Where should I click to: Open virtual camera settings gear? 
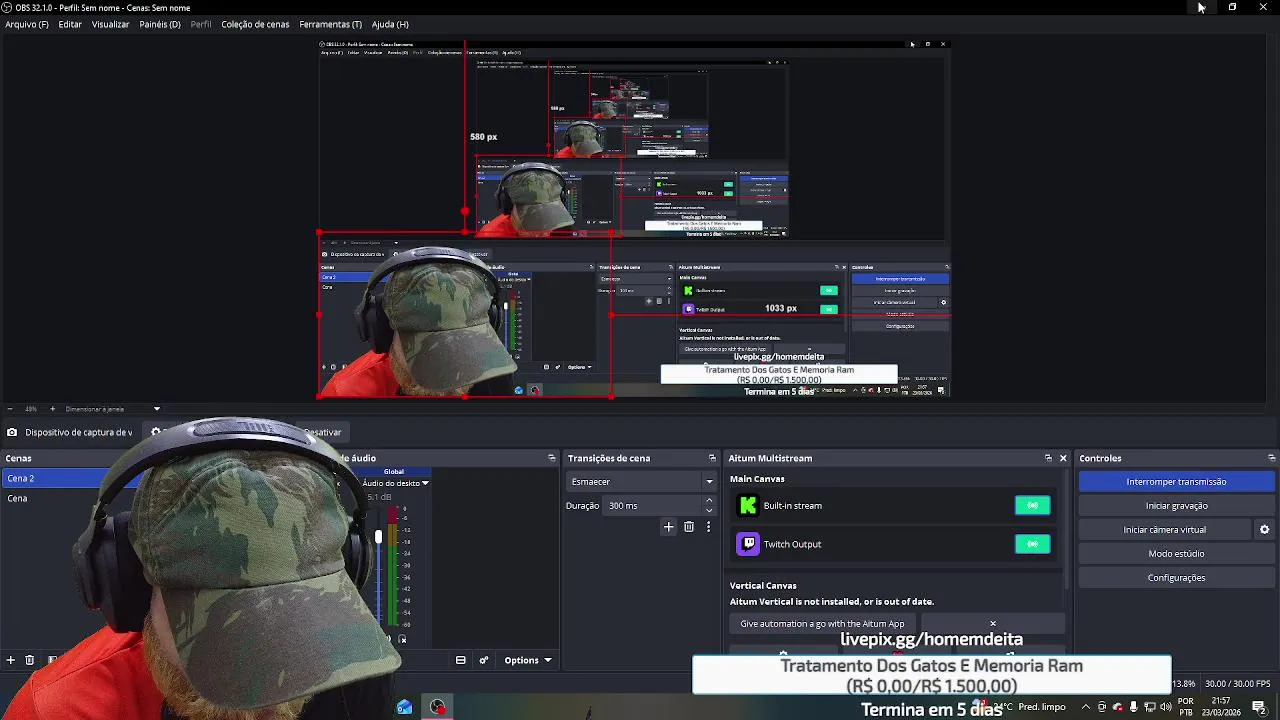click(x=1264, y=530)
